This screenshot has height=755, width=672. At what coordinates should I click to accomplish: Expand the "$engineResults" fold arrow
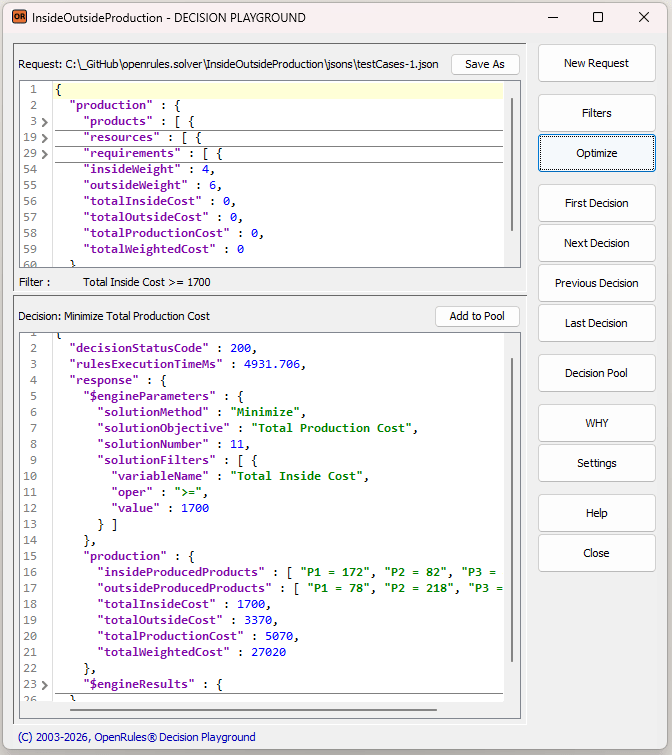[x=44, y=685]
